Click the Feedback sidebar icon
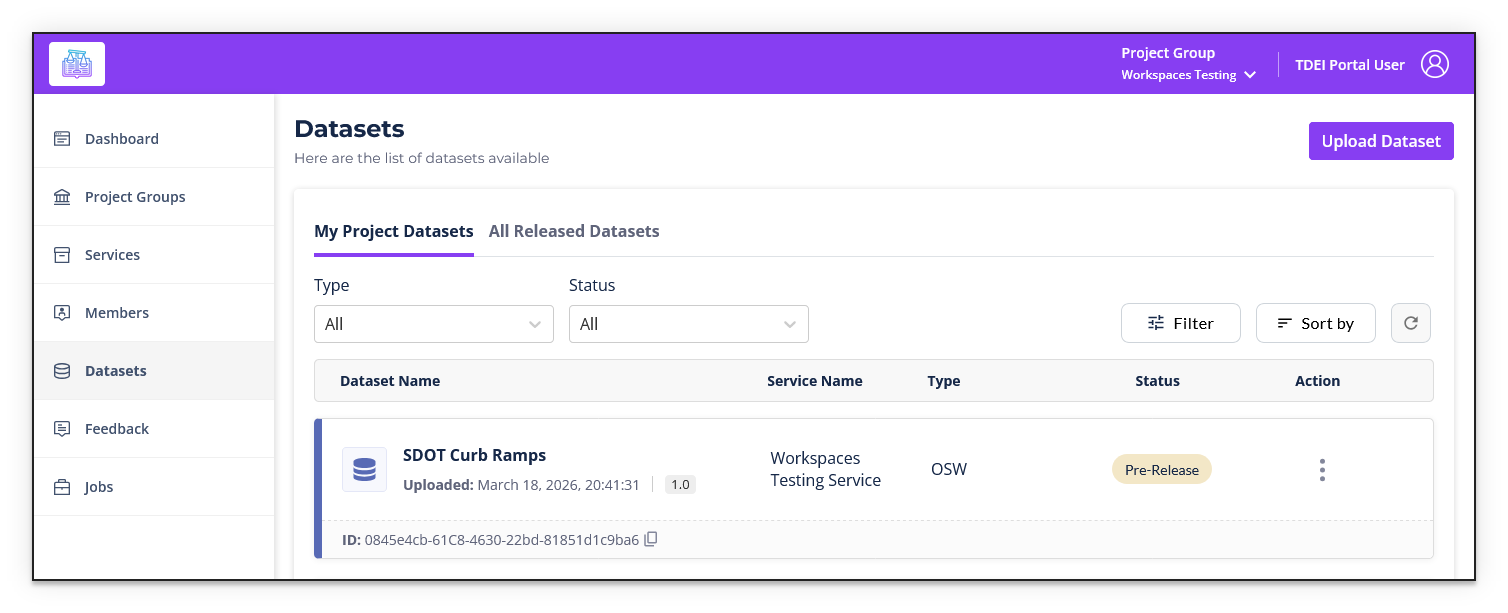Image resolution: width=1508 pixels, height=613 pixels. [x=62, y=428]
